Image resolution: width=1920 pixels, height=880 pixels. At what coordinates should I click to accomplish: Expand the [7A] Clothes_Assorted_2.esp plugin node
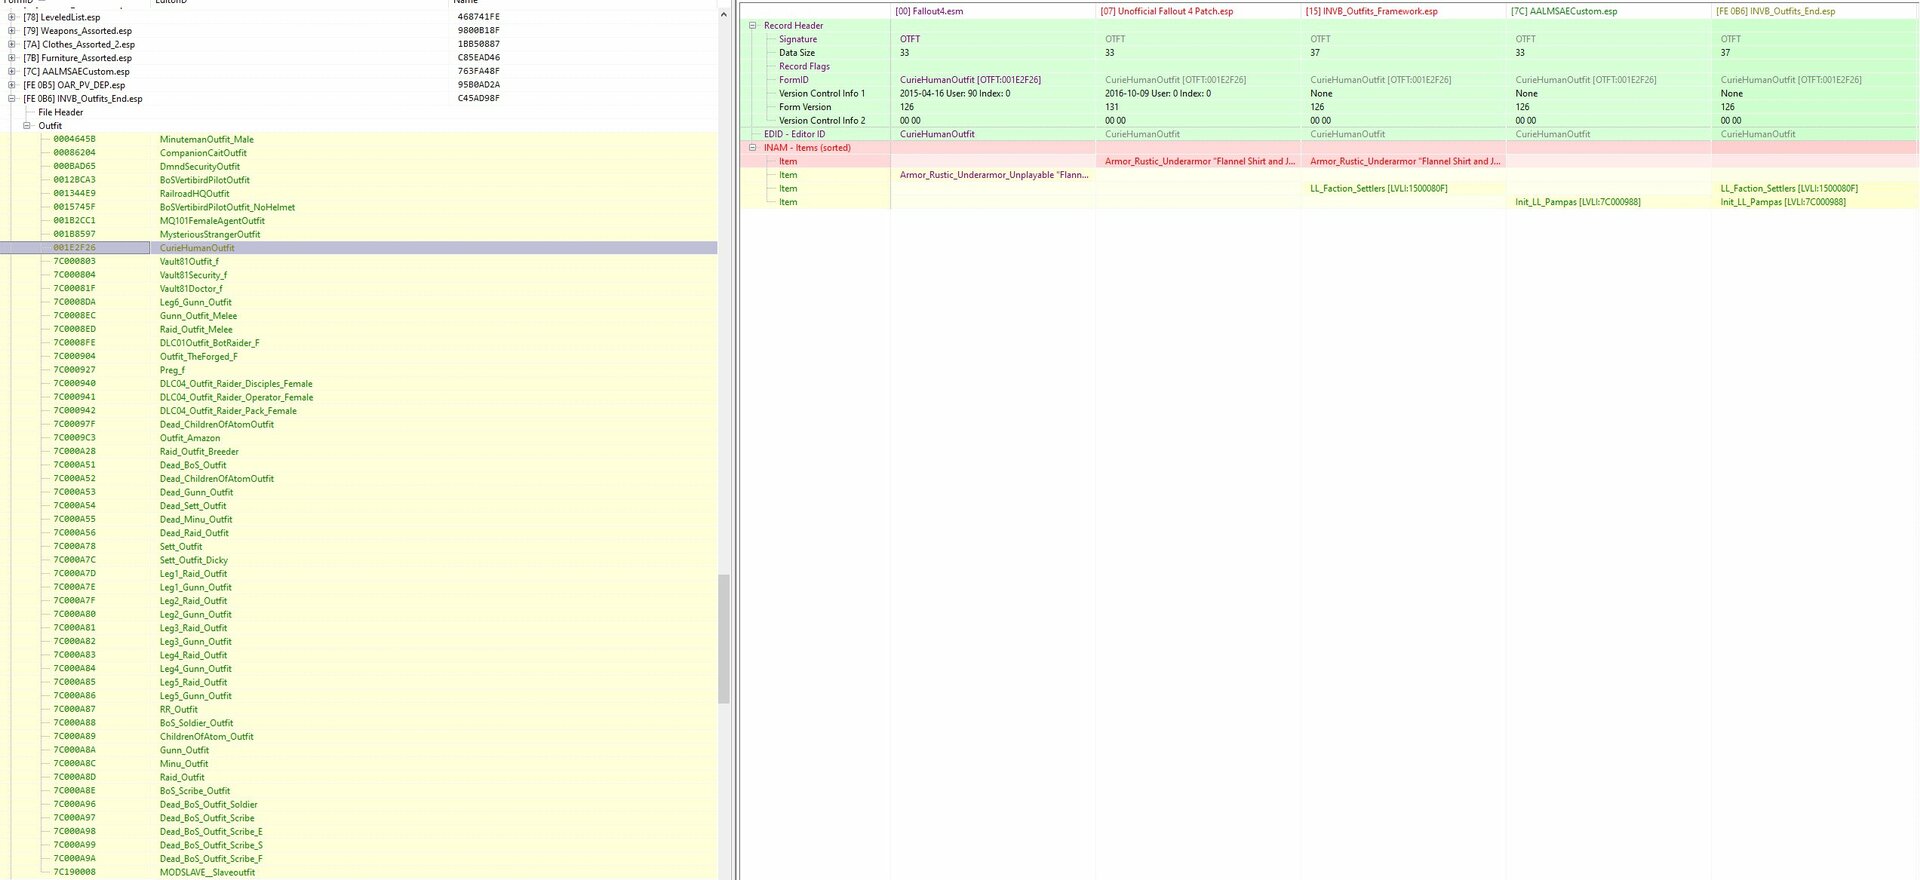[x=12, y=44]
